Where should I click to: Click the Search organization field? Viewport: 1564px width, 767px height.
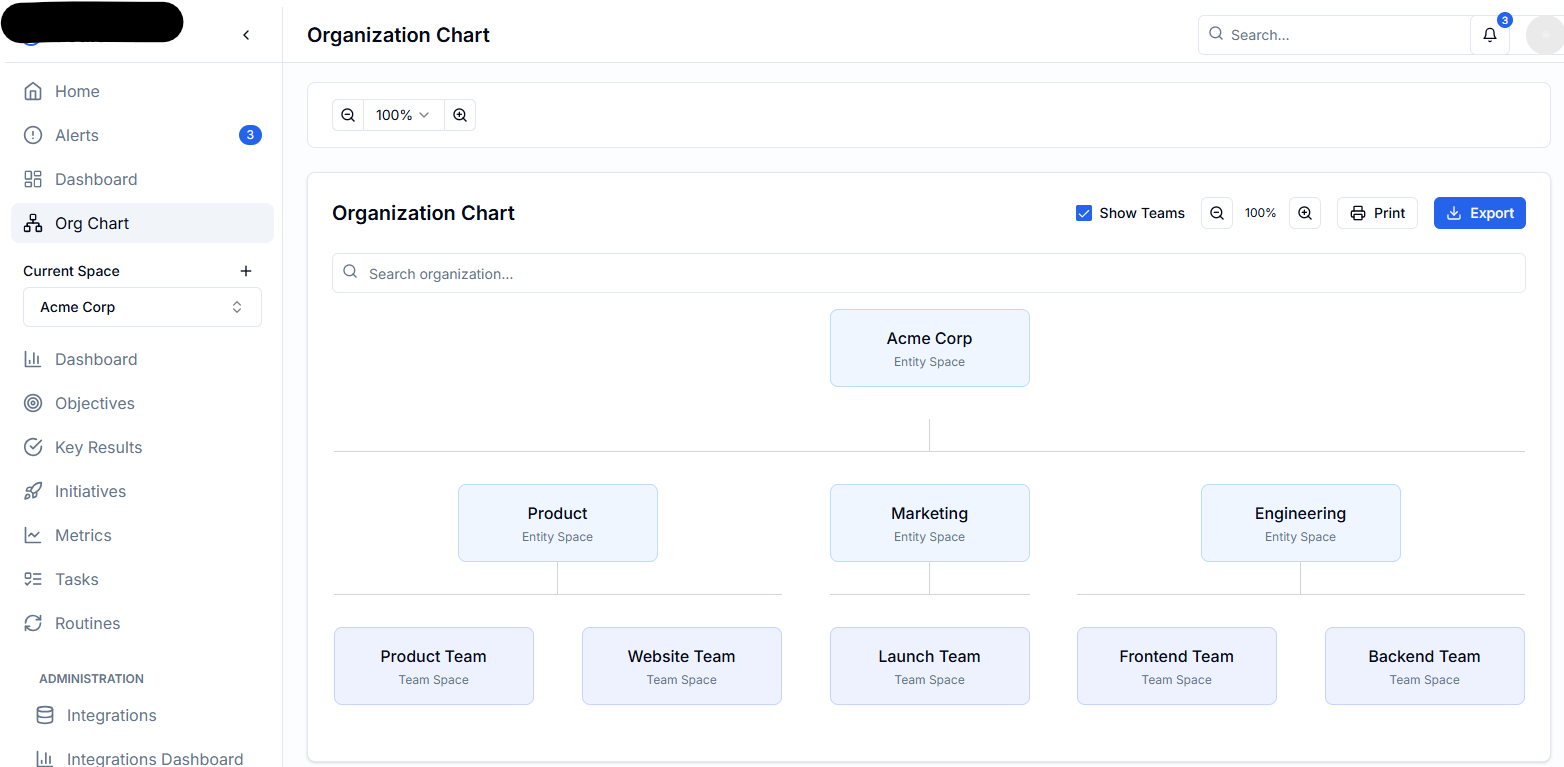pos(928,273)
